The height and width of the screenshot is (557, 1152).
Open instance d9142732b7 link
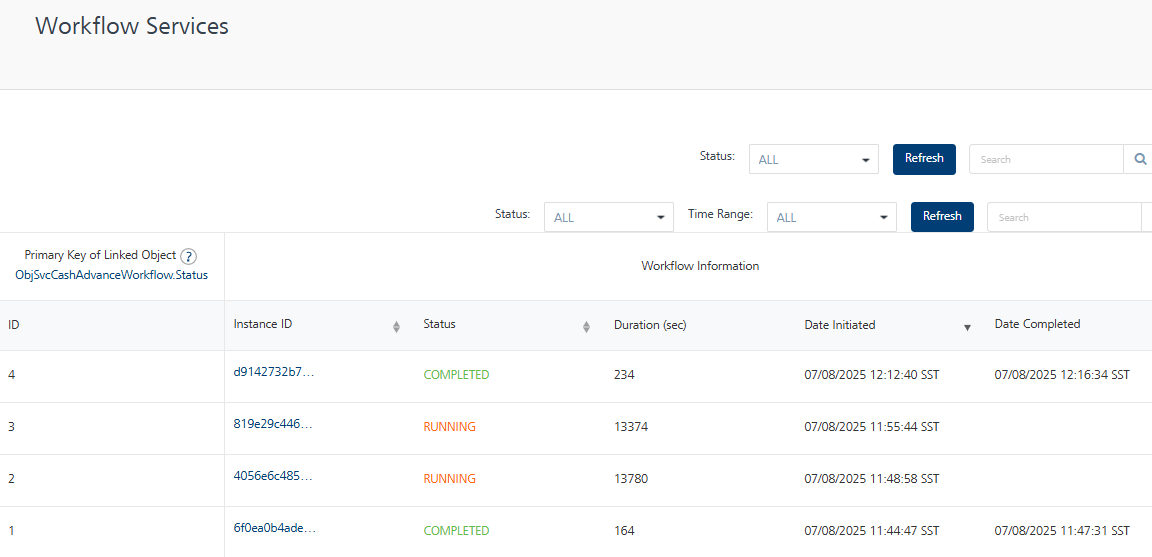coord(273,372)
